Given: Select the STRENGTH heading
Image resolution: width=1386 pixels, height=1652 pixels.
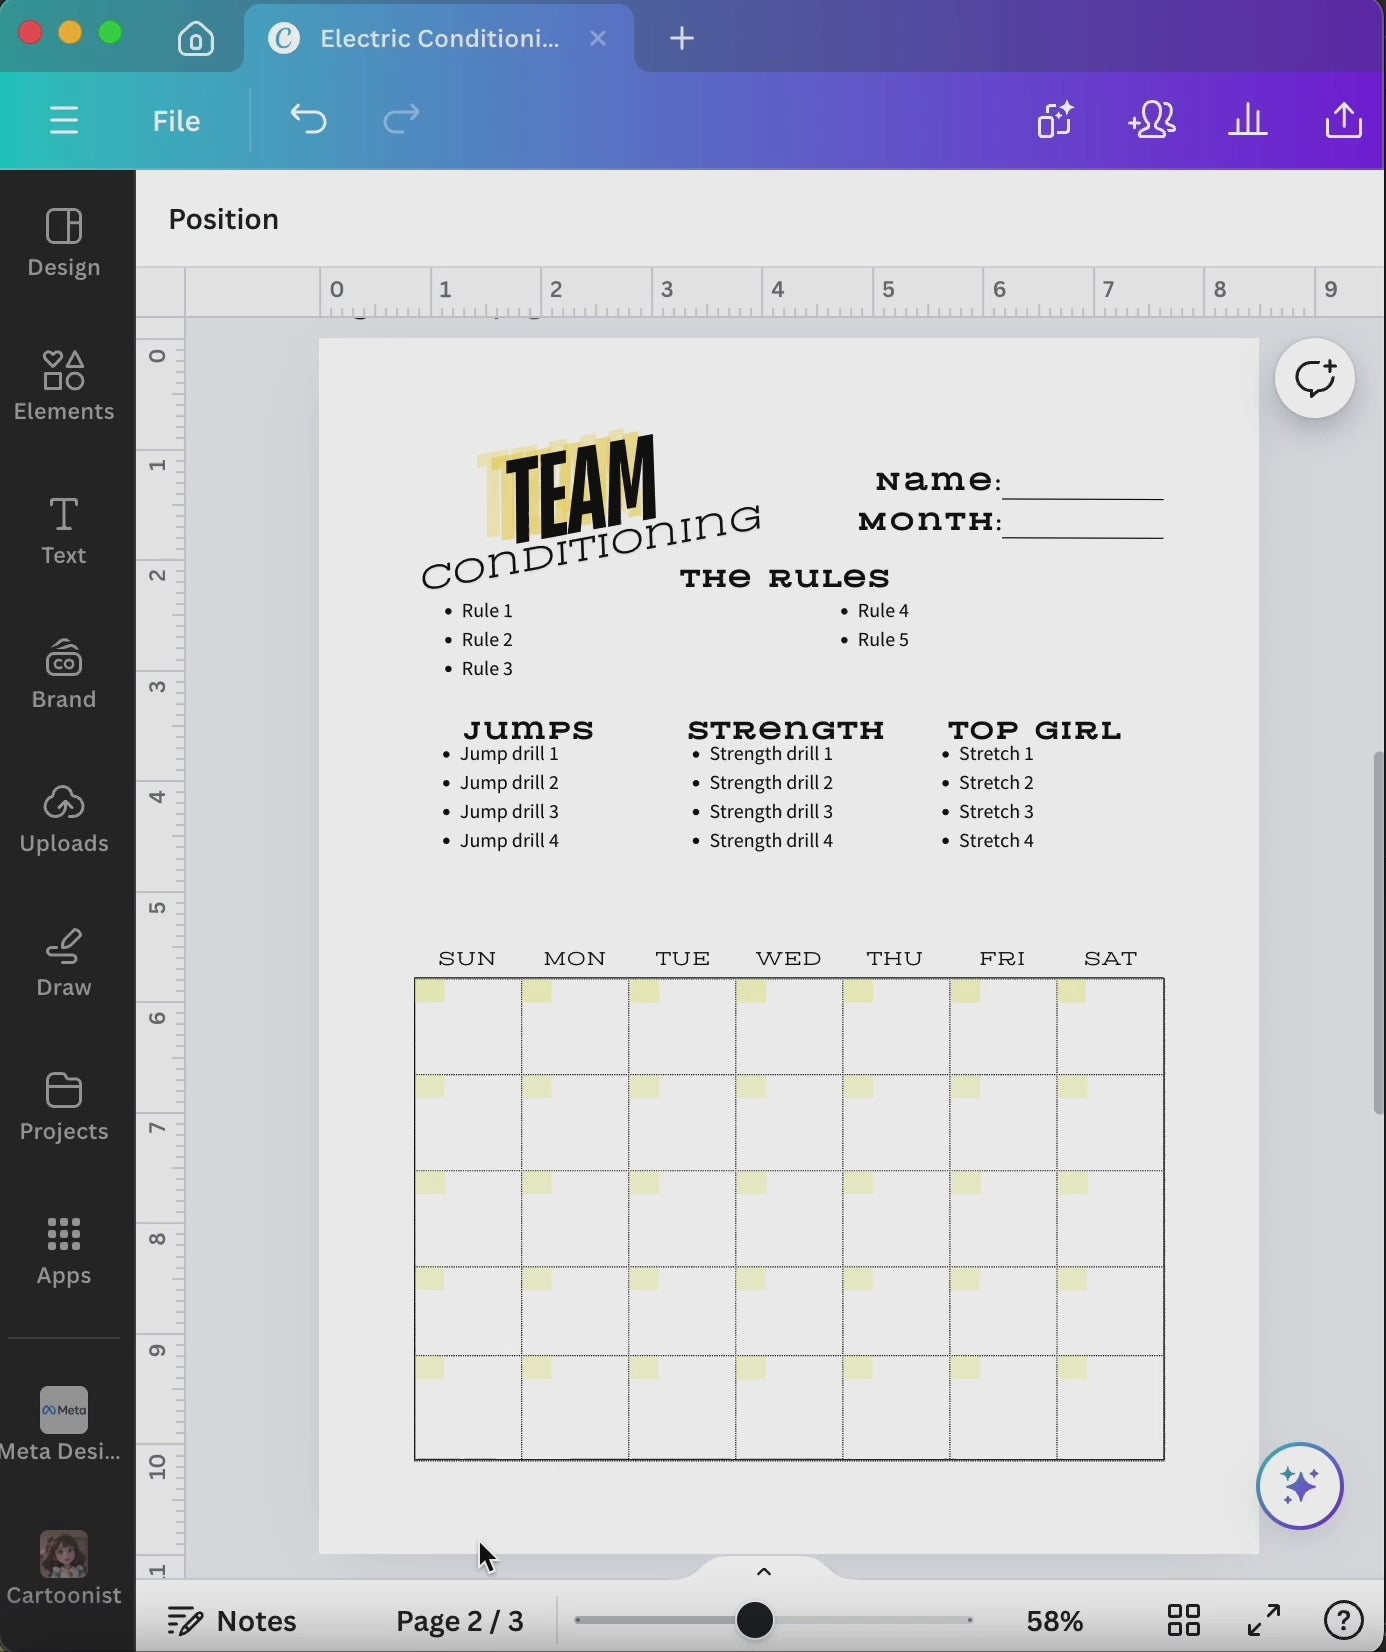Looking at the screenshot, I should click(786, 729).
